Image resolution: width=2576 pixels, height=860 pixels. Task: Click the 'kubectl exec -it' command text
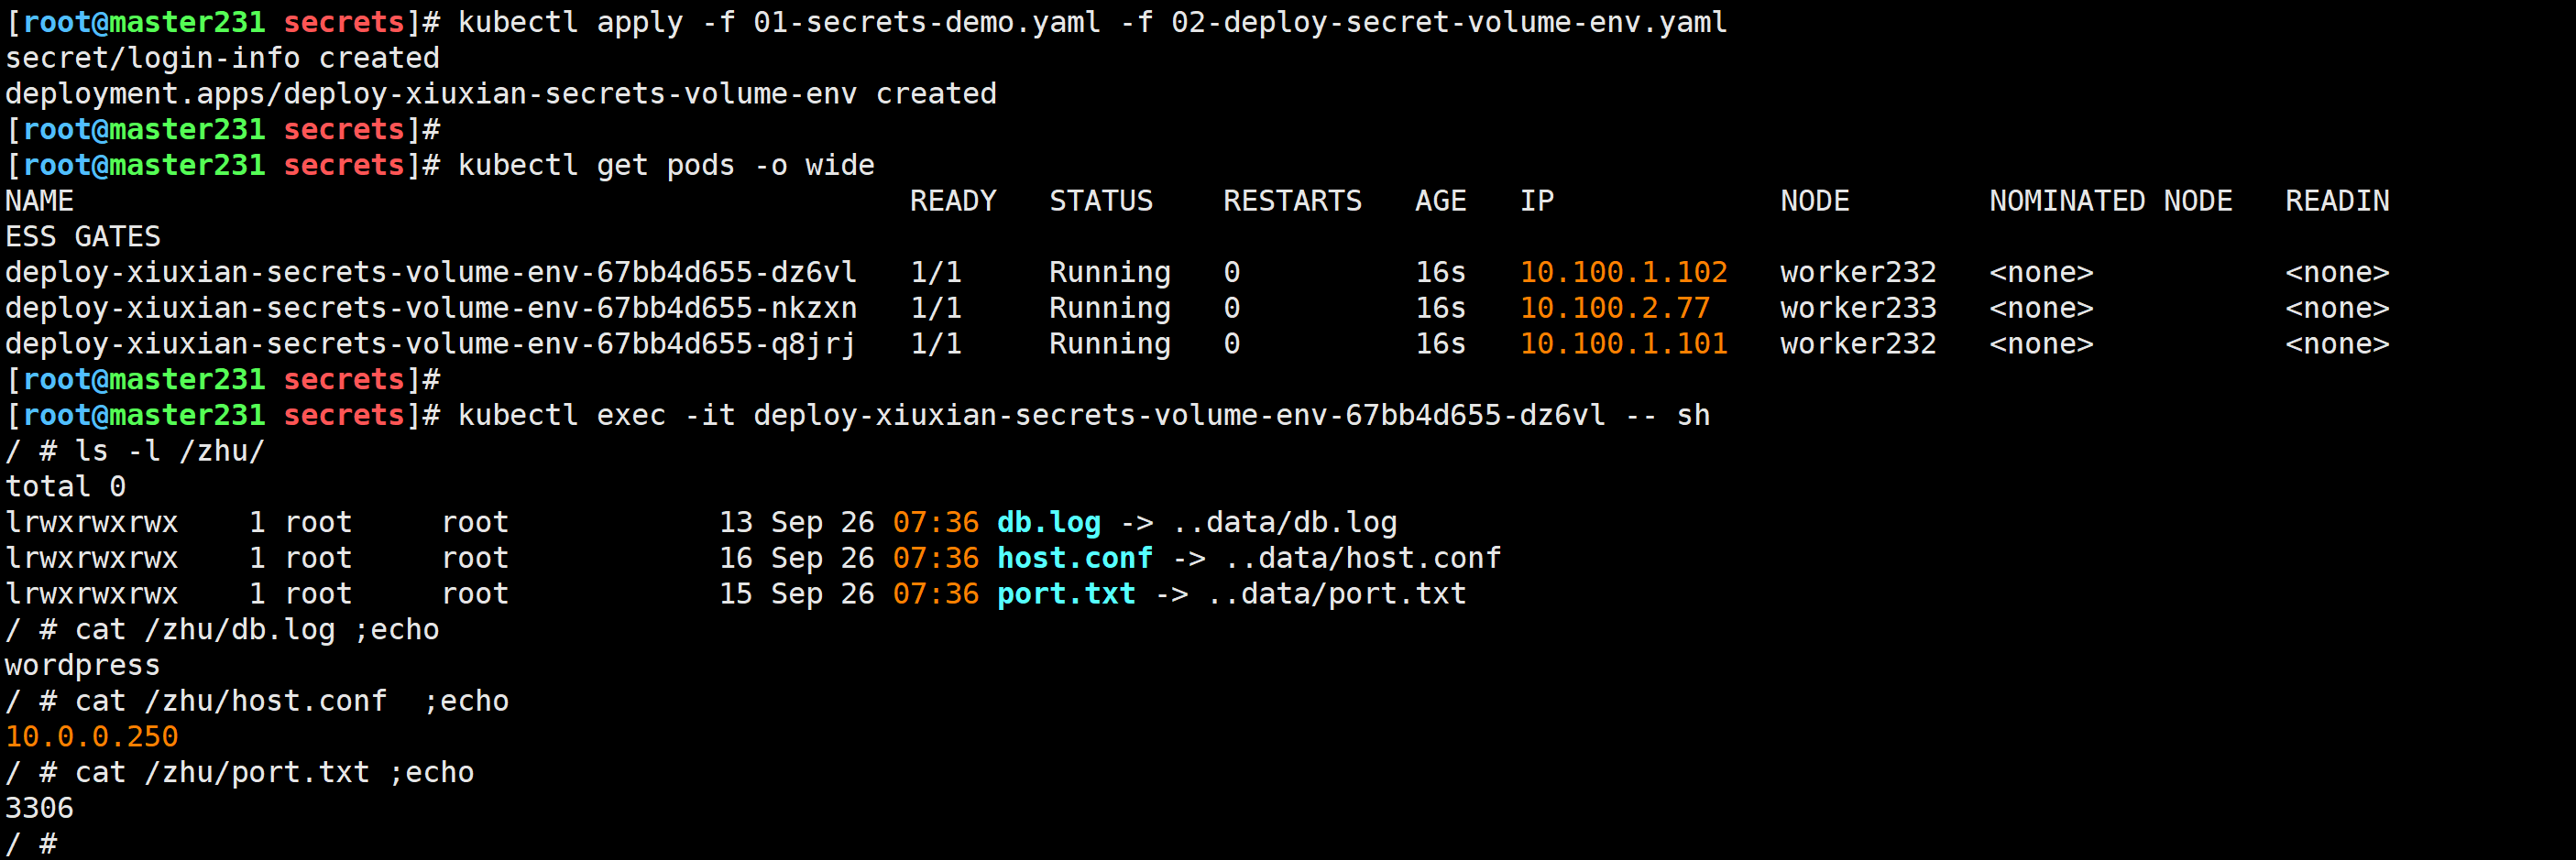tap(1084, 415)
